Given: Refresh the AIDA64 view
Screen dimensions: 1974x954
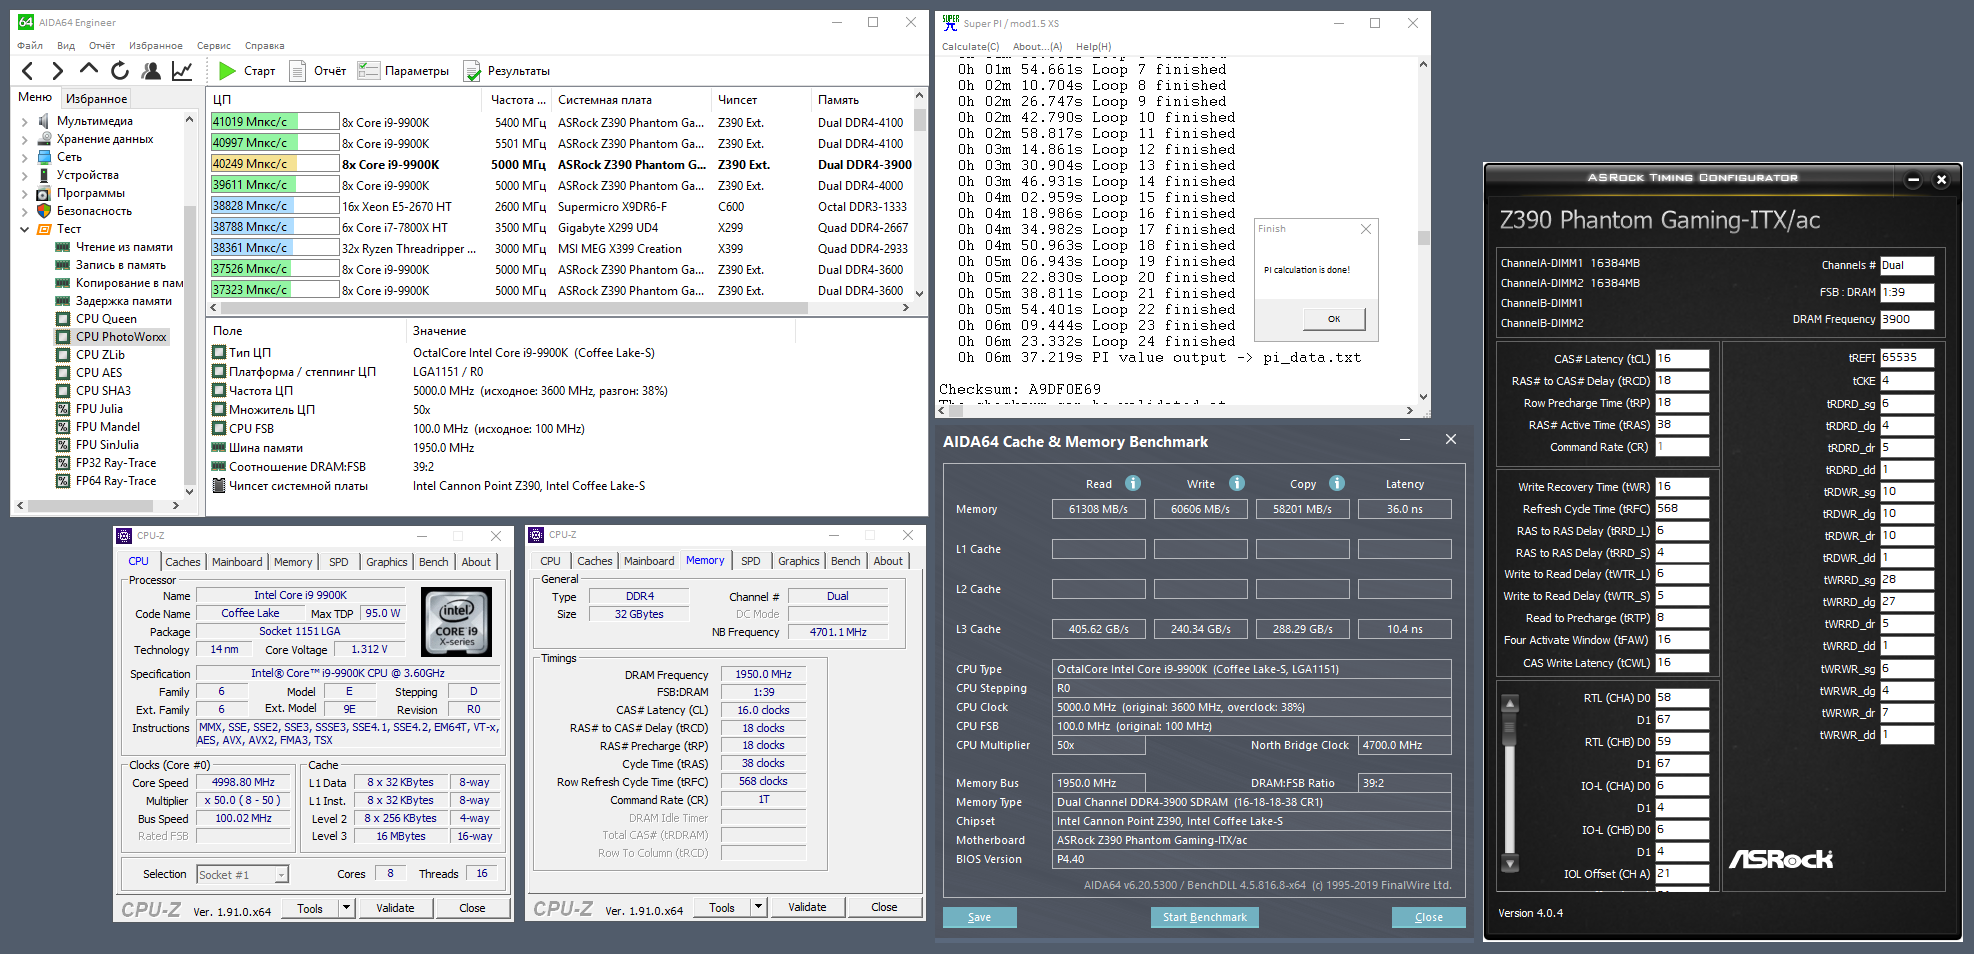Looking at the screenshot, I should [x=120, y=71].
